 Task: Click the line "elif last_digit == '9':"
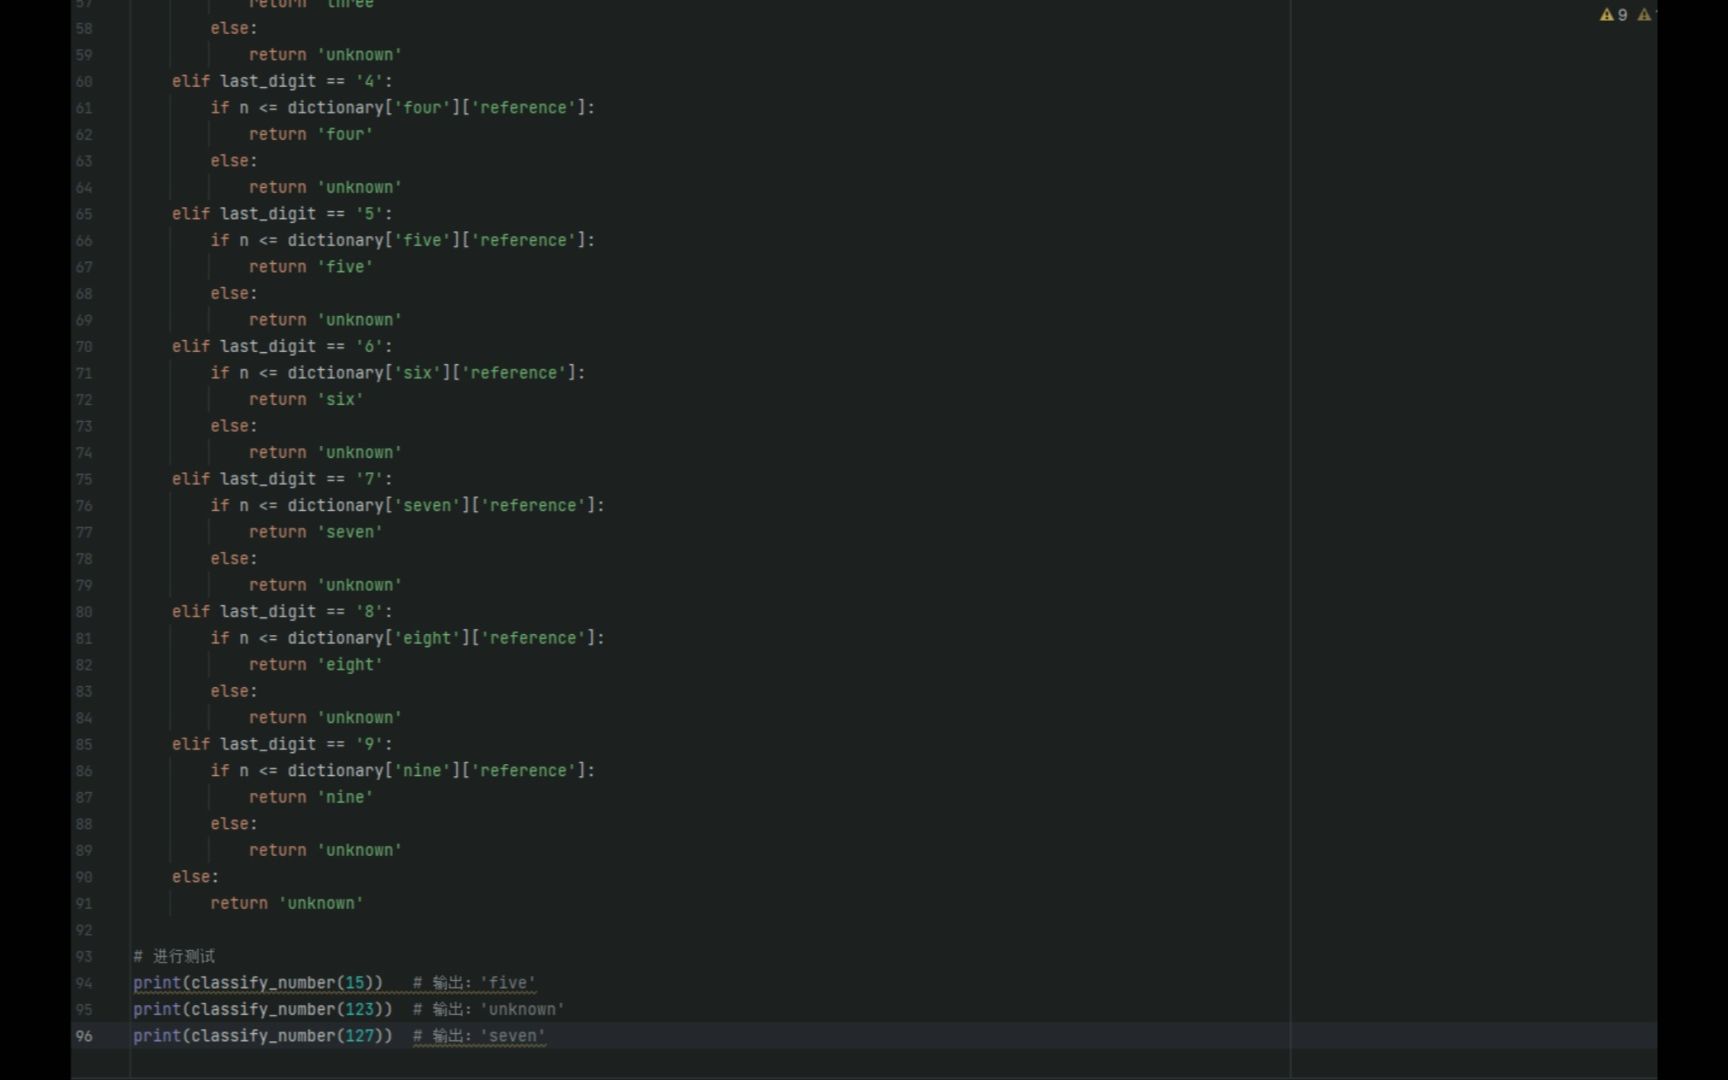click(282, 744)
